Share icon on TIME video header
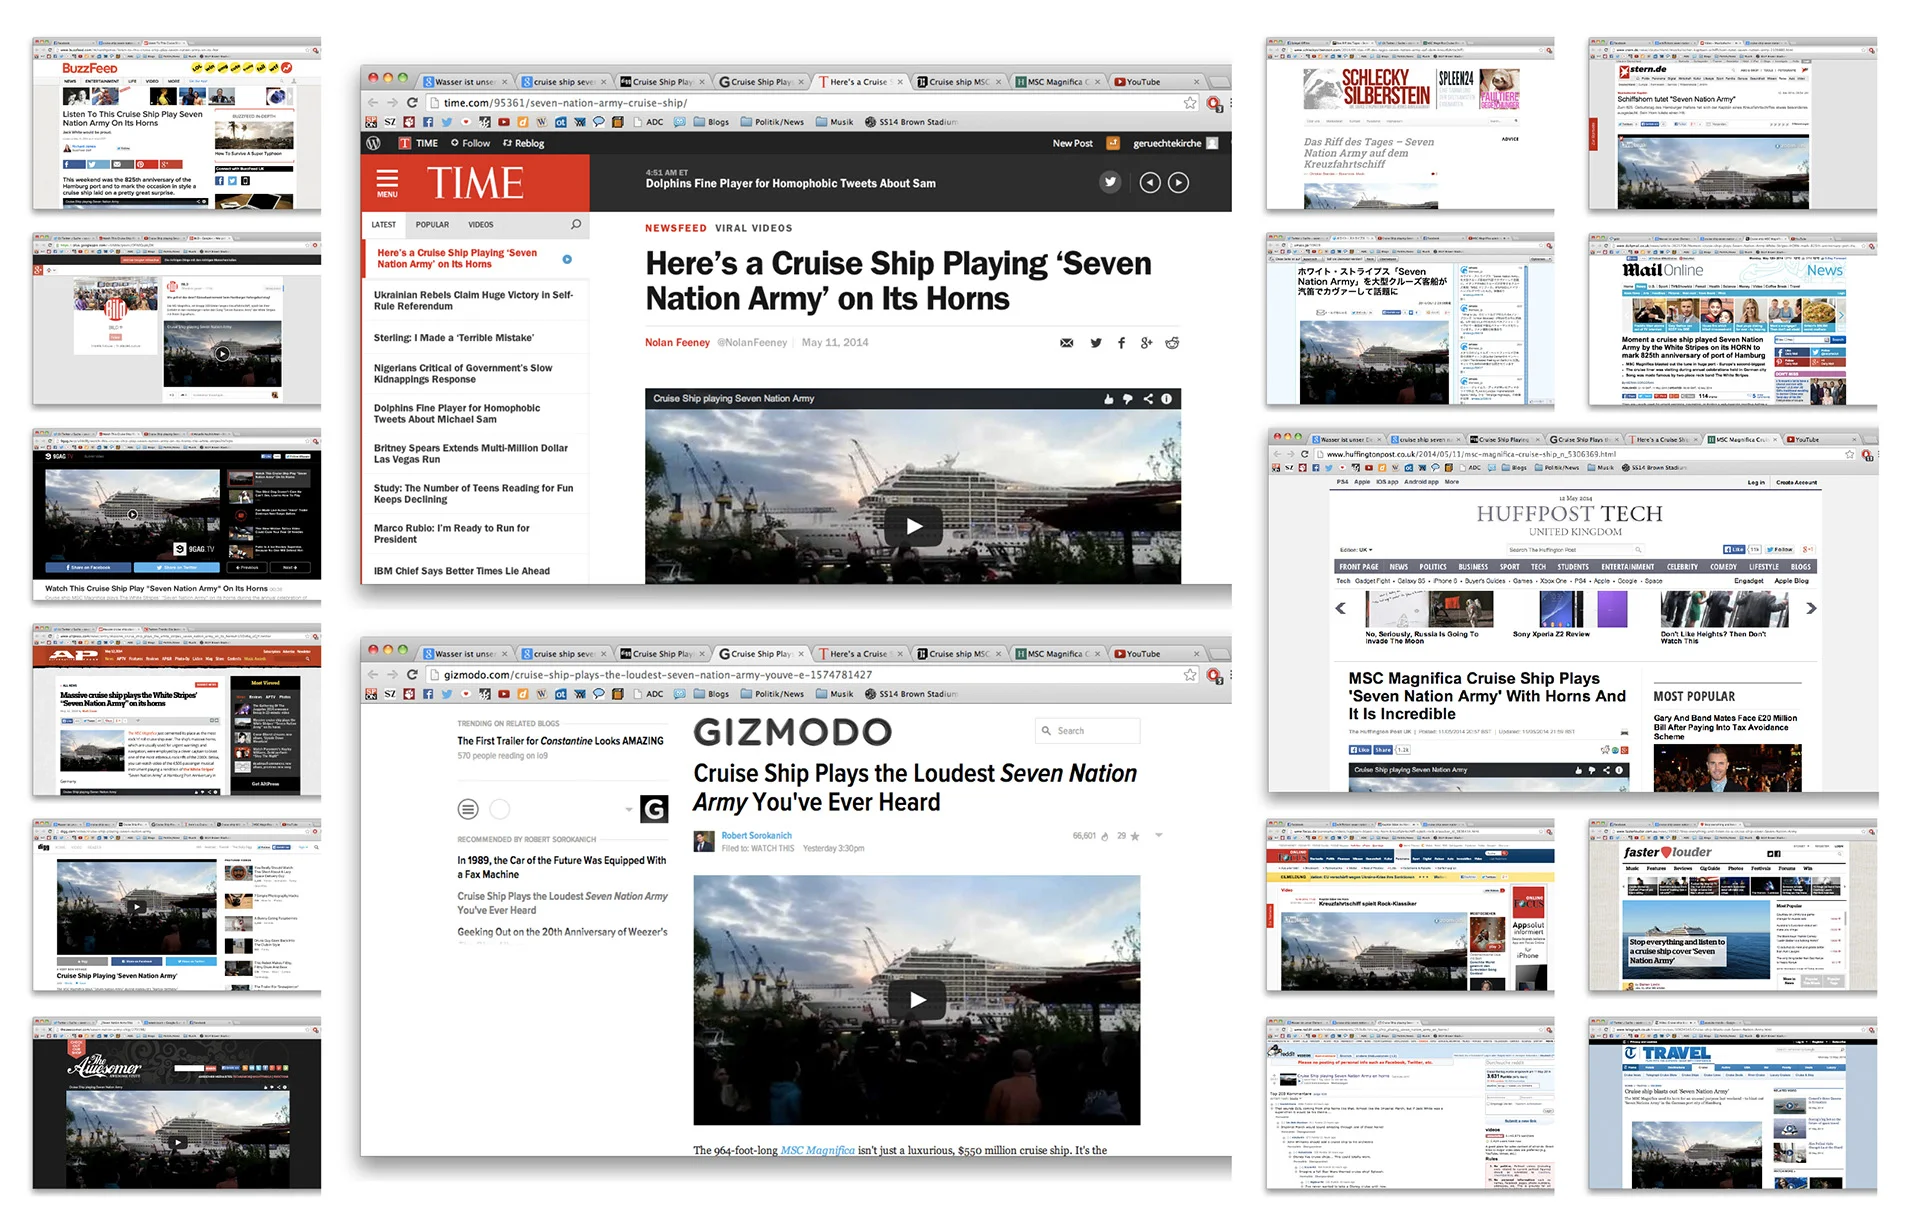The image size is (1908, 1221). click(x=1148, y=399)
